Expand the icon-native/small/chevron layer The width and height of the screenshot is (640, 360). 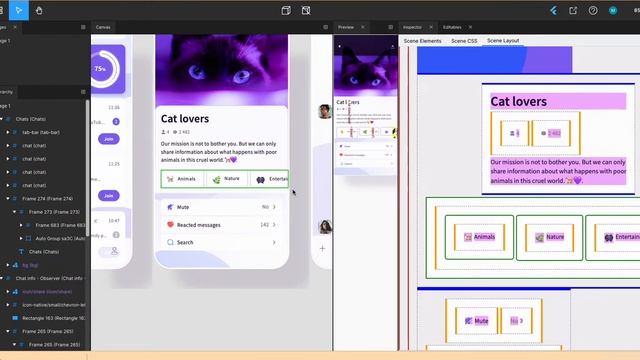coord(8,304)
